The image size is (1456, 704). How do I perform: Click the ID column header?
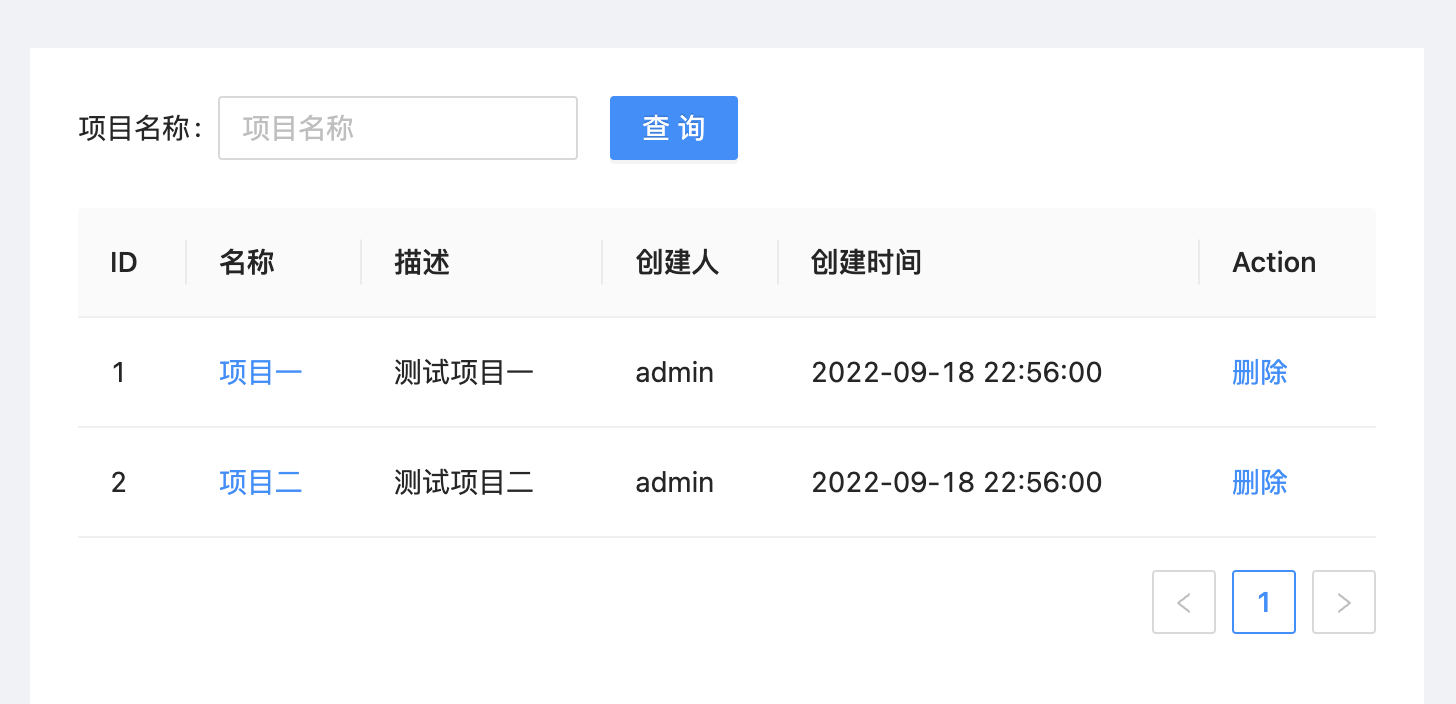click(x=132, y=263)
